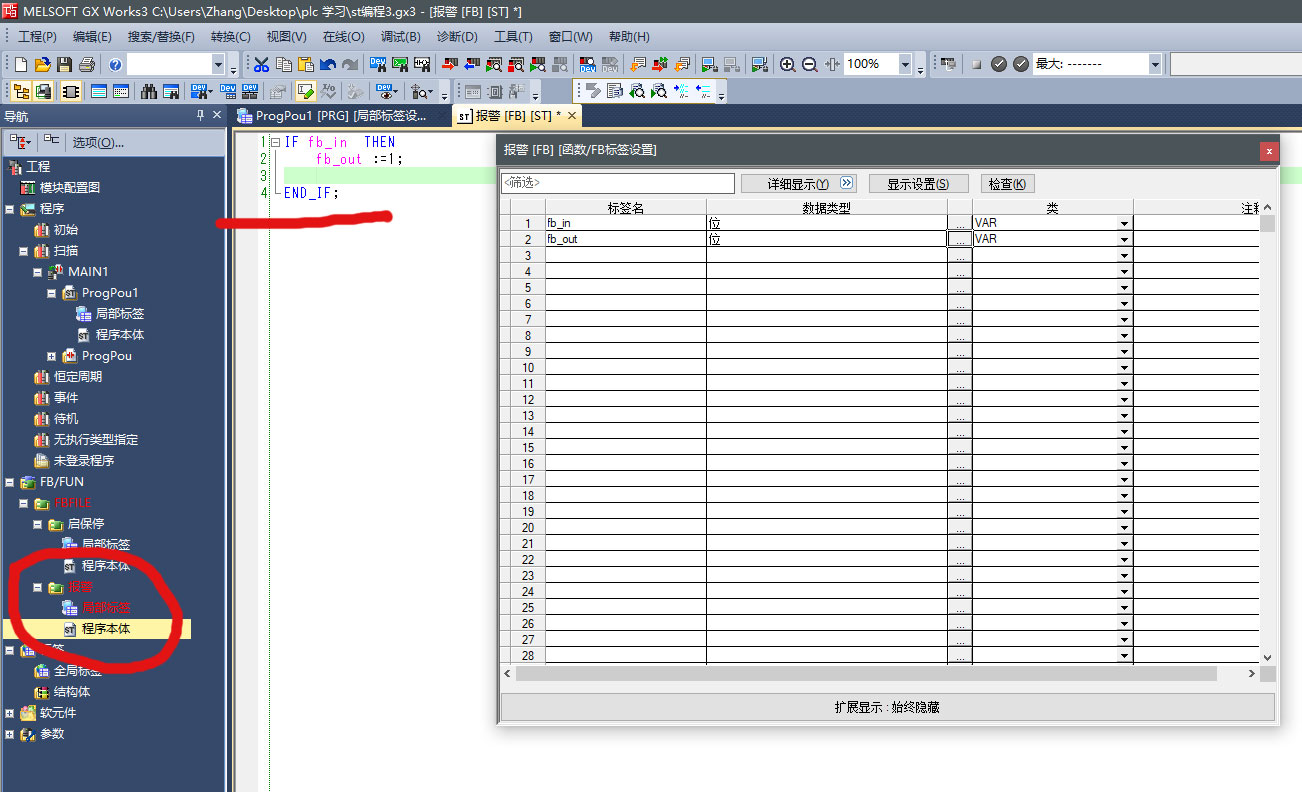Open the 转换(C) menu
Viewport: 1302px width, 792px height.
[230, 37]
